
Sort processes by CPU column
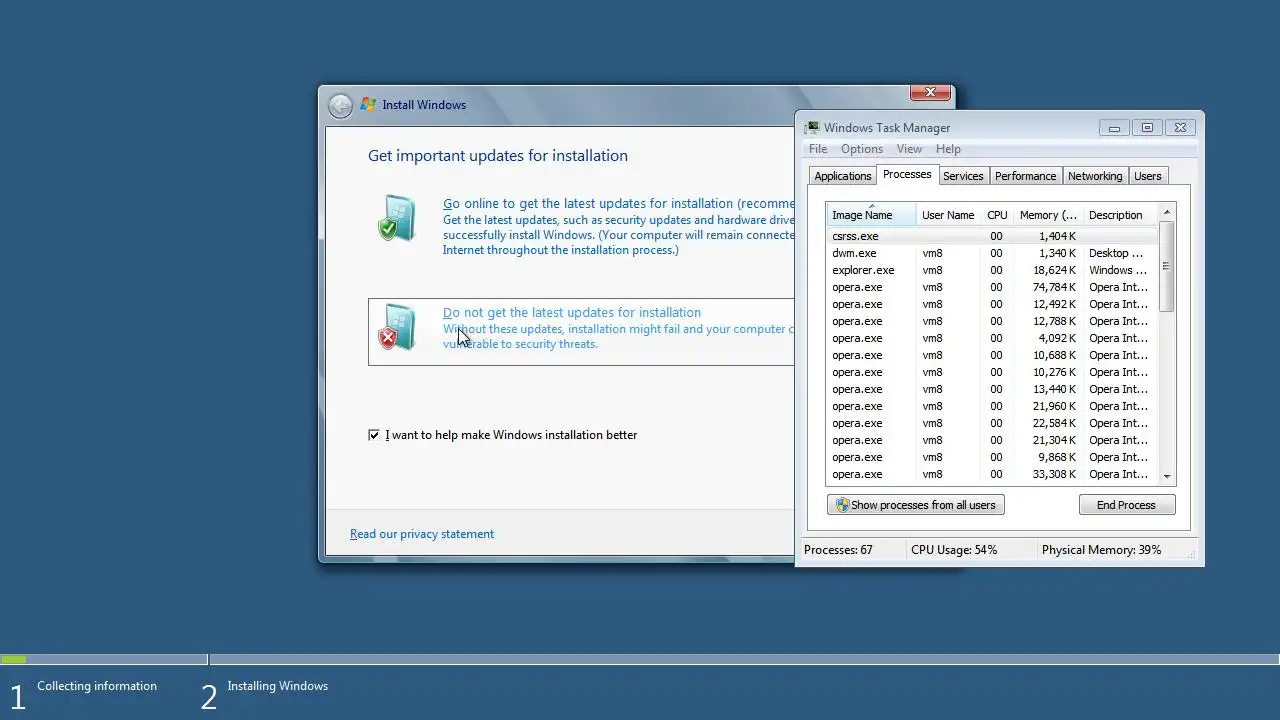[997, 215]
